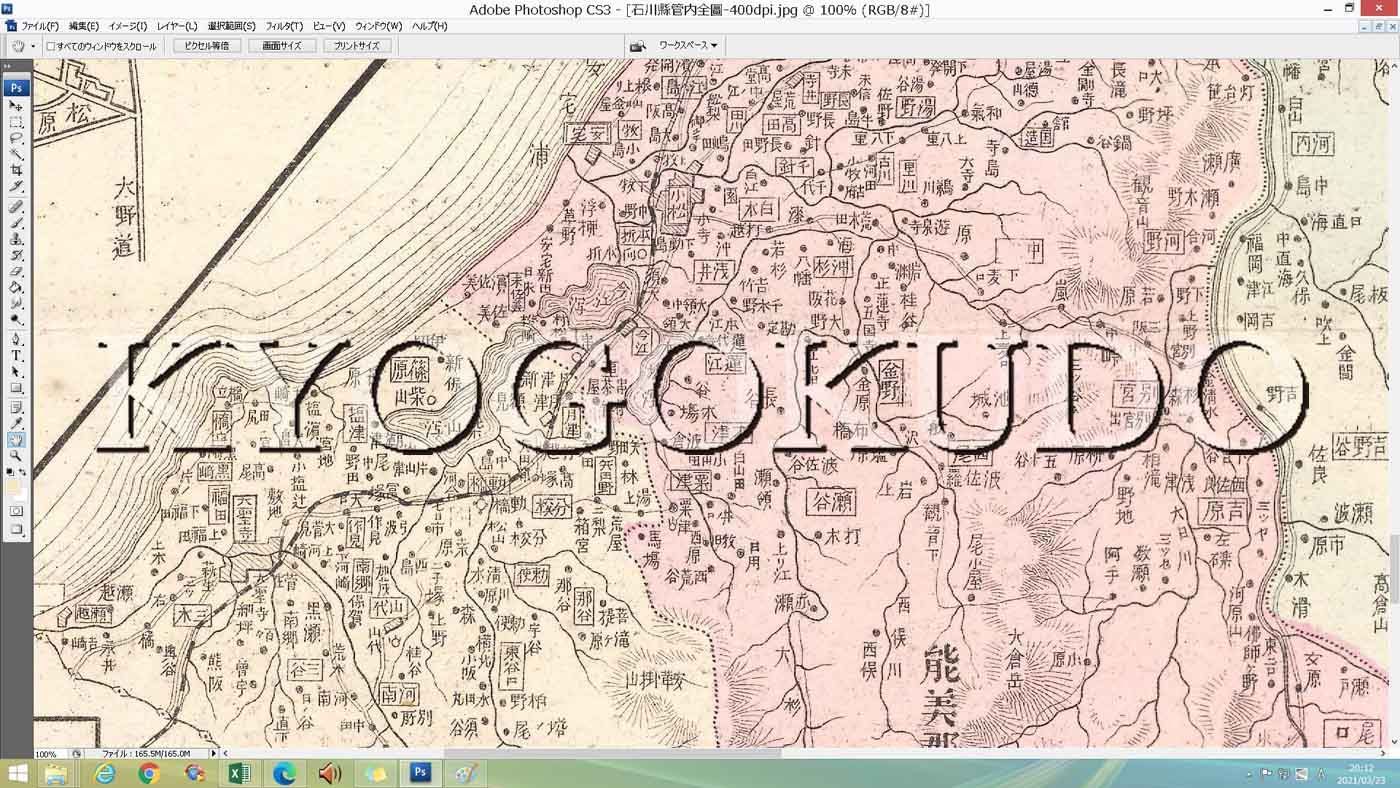
Task: Open the Hand tool preset picker dropdown
Action: (33, 46)
